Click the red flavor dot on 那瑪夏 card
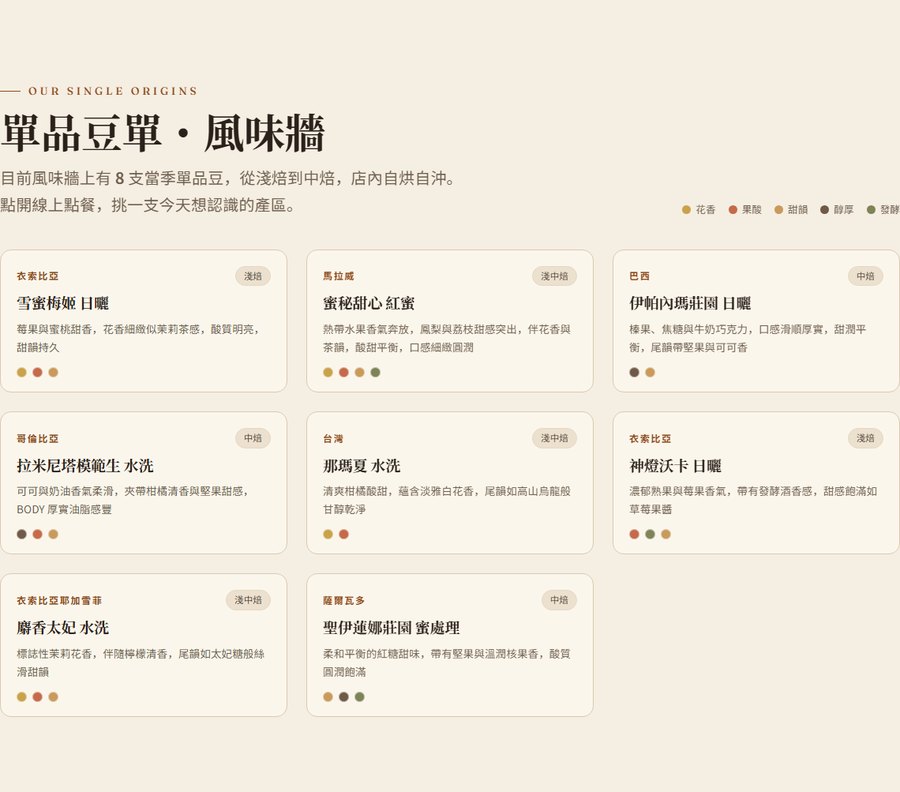 (344, 534)
